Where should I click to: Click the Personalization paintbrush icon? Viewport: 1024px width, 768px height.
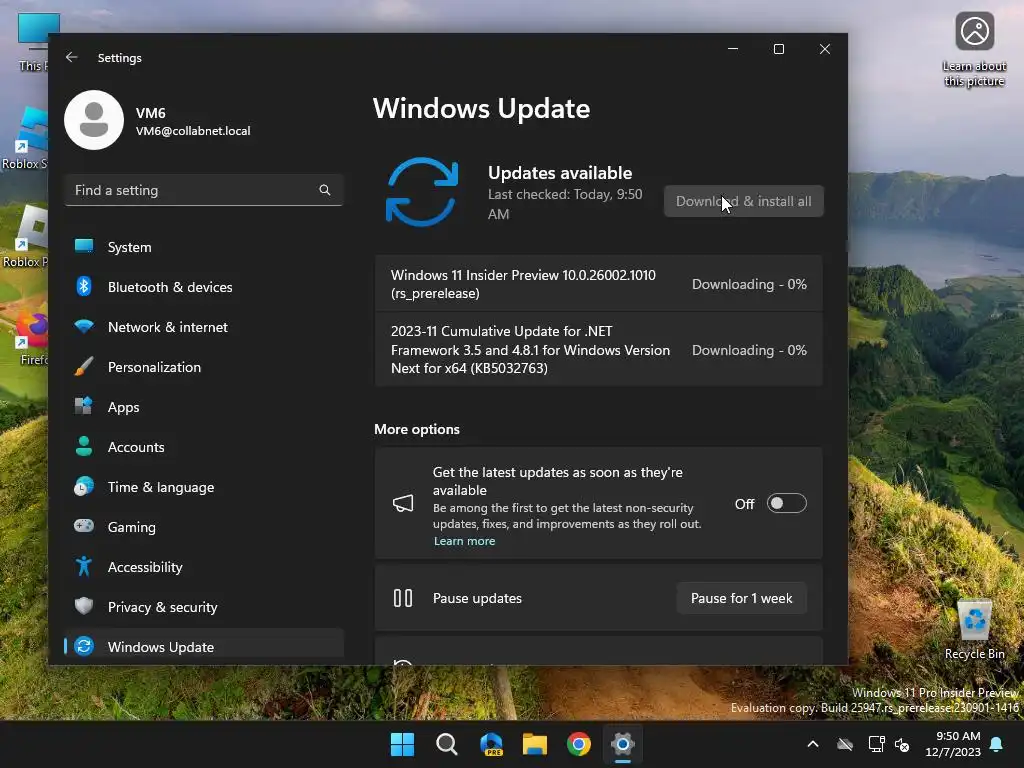tap(84, 366)
